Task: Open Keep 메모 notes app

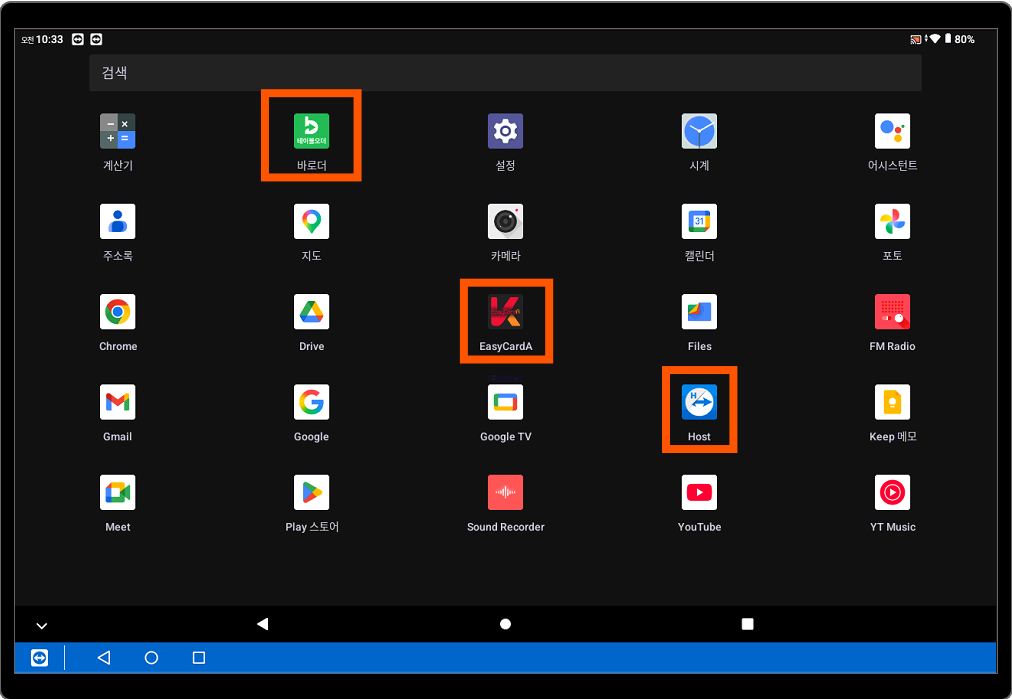Action: (x=892, y=402)
